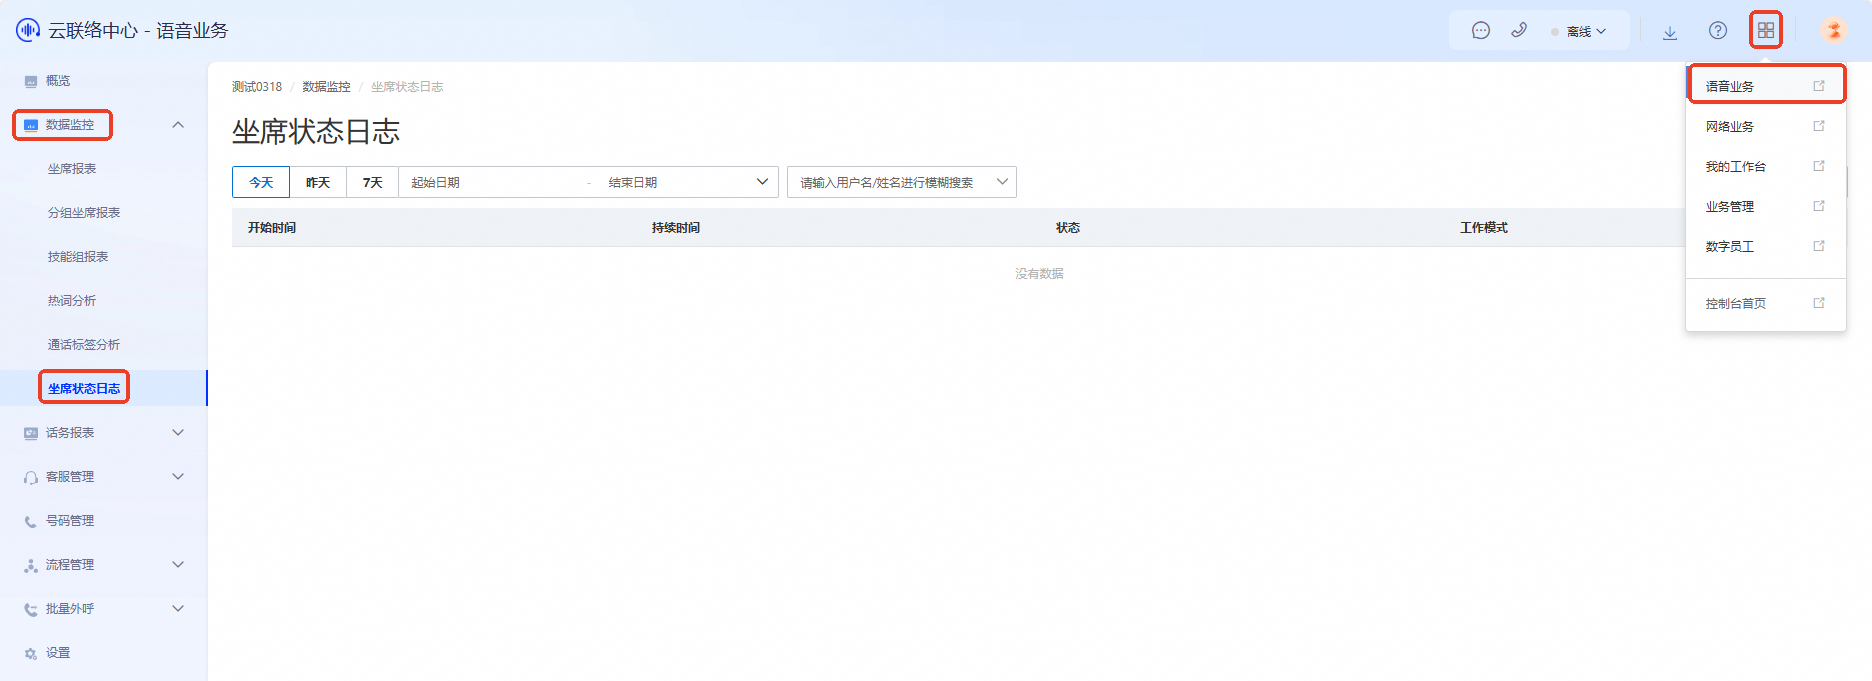Open 号码管理 in sidebar
This screenshot has height=681, width=1872.
point(70,521)
